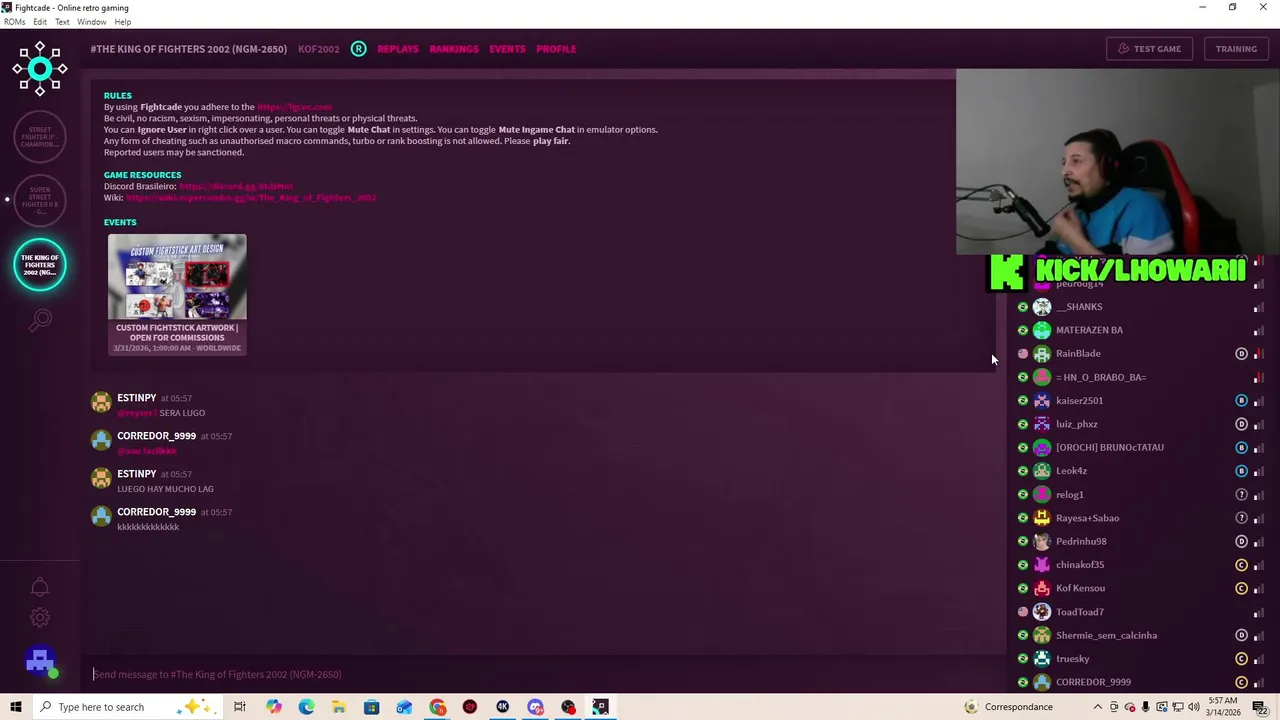
Task: Open the Edit menu
Action: 40,22
